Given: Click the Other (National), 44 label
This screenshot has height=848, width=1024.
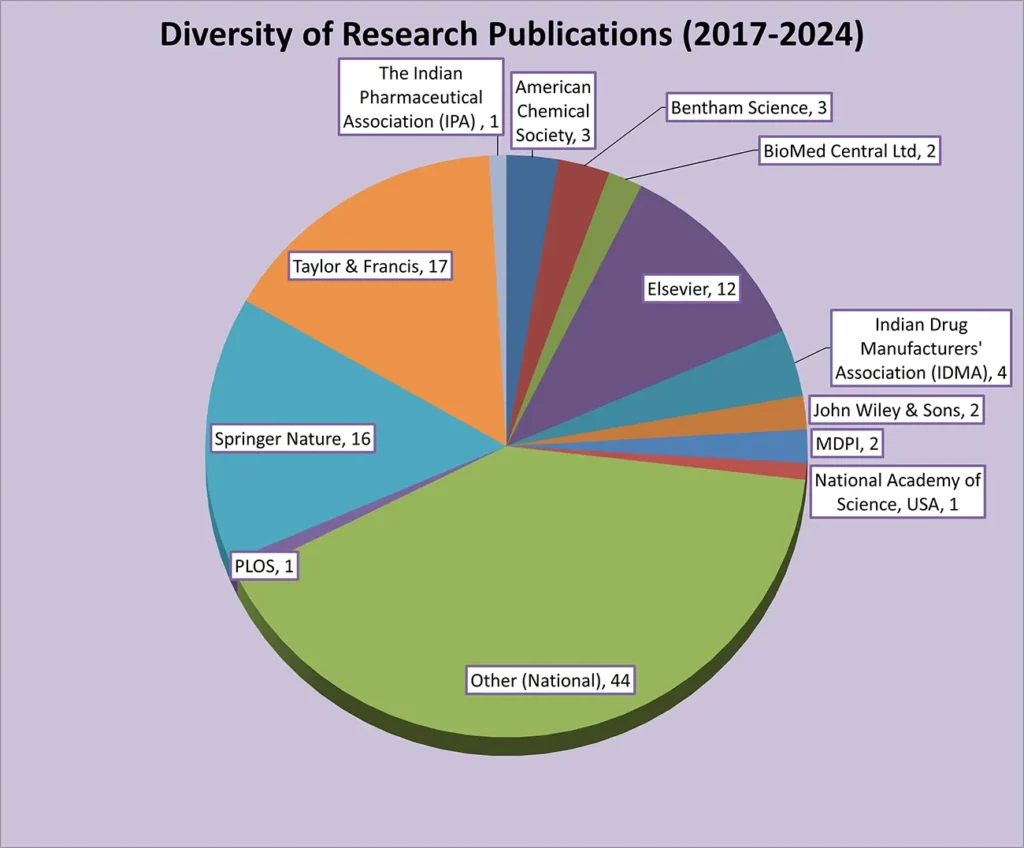Looking at the screenshot, I should click(553, 681).
